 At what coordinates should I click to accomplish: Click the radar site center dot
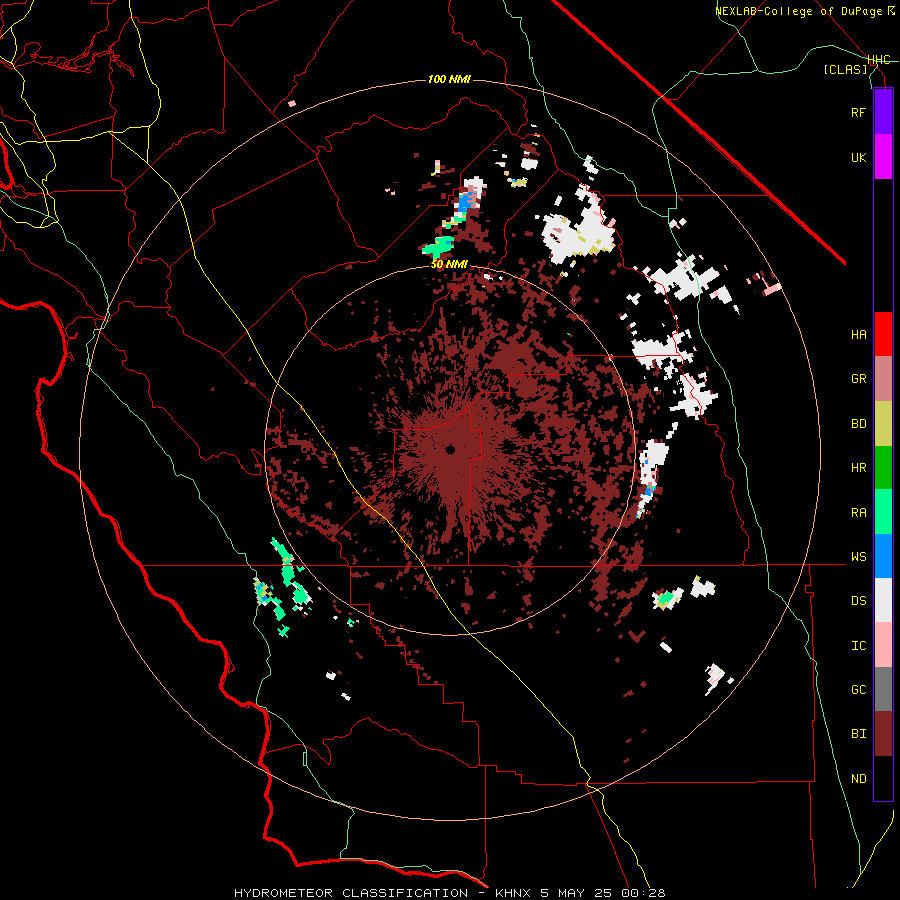click(451, 450)
